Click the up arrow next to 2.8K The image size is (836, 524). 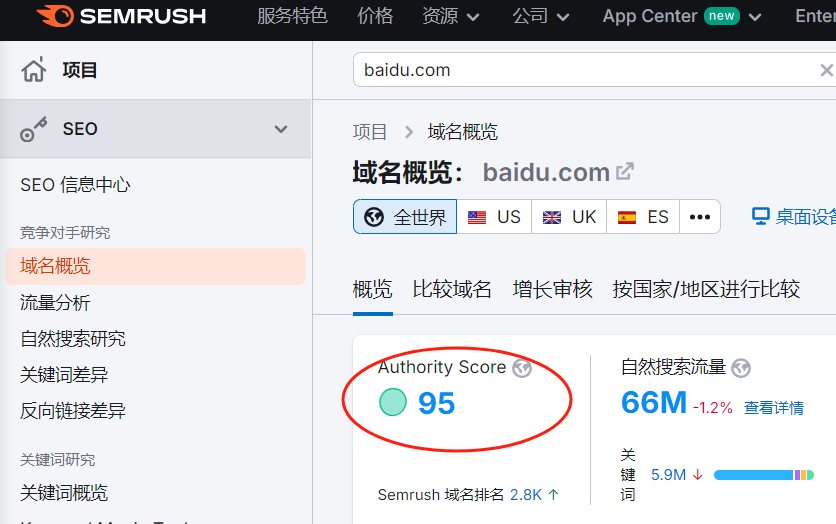[553, 495]
